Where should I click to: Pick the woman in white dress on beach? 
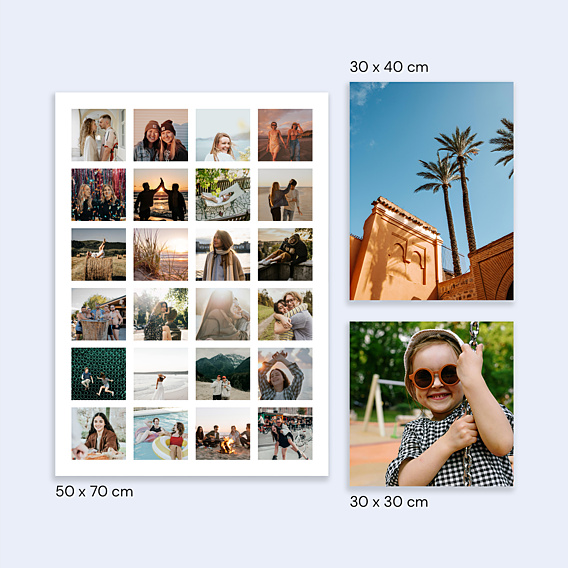click(160, 374)
